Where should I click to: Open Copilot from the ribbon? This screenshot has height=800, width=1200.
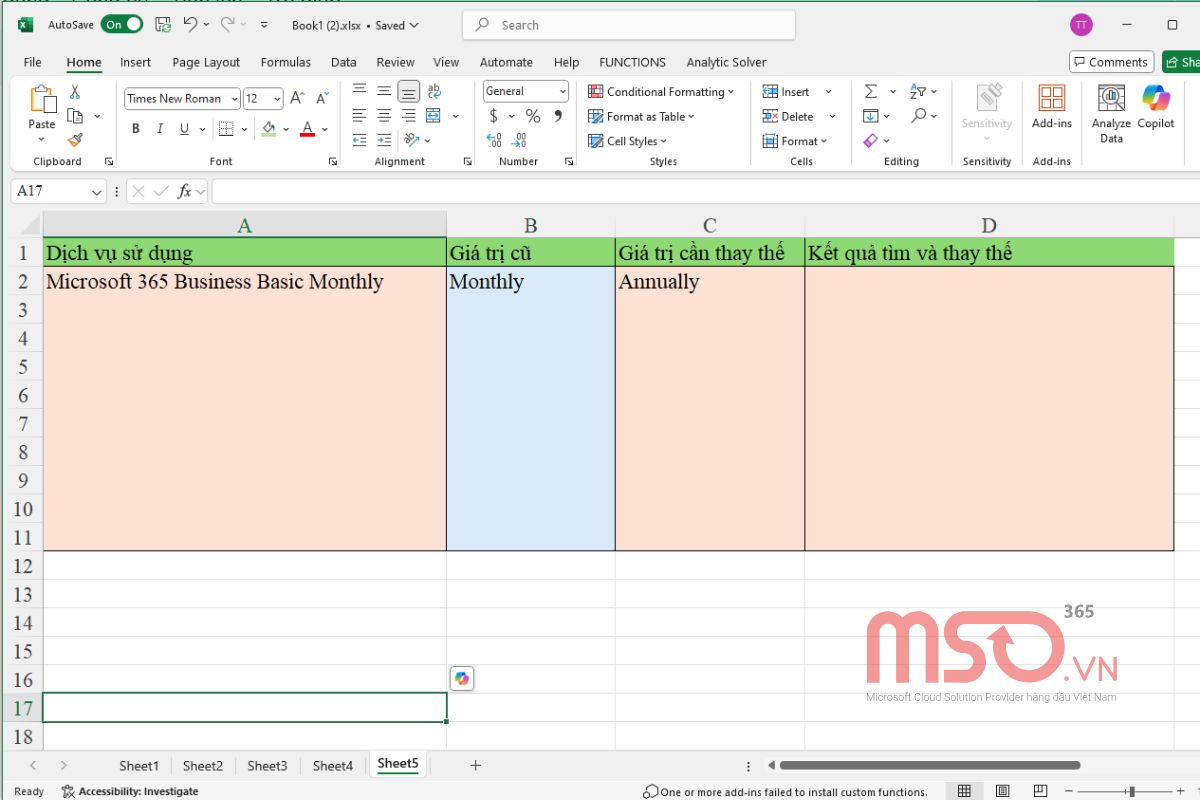coord(1156,108)
